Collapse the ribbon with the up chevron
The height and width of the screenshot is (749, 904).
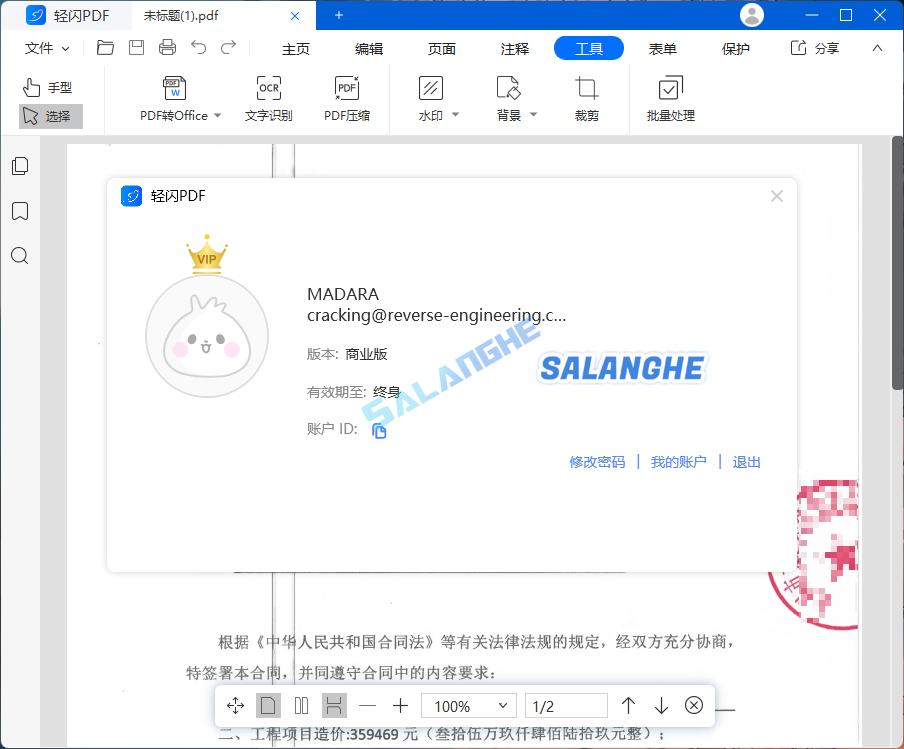click(877, 48)
